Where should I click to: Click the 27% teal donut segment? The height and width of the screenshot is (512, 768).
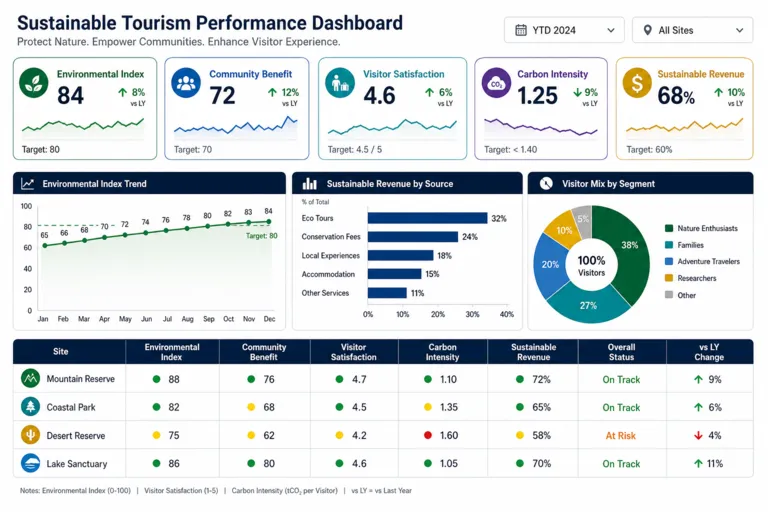click(588, 305)
